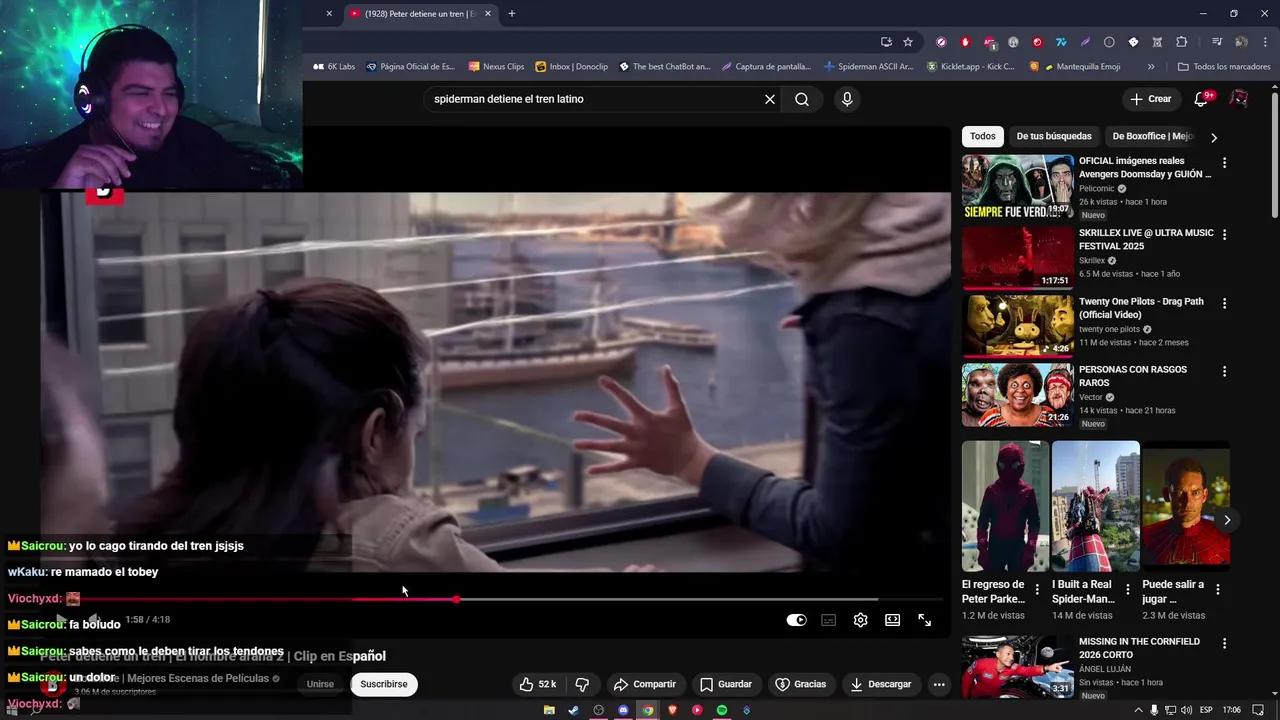Bookmark this page with star icon

[908, 42]
